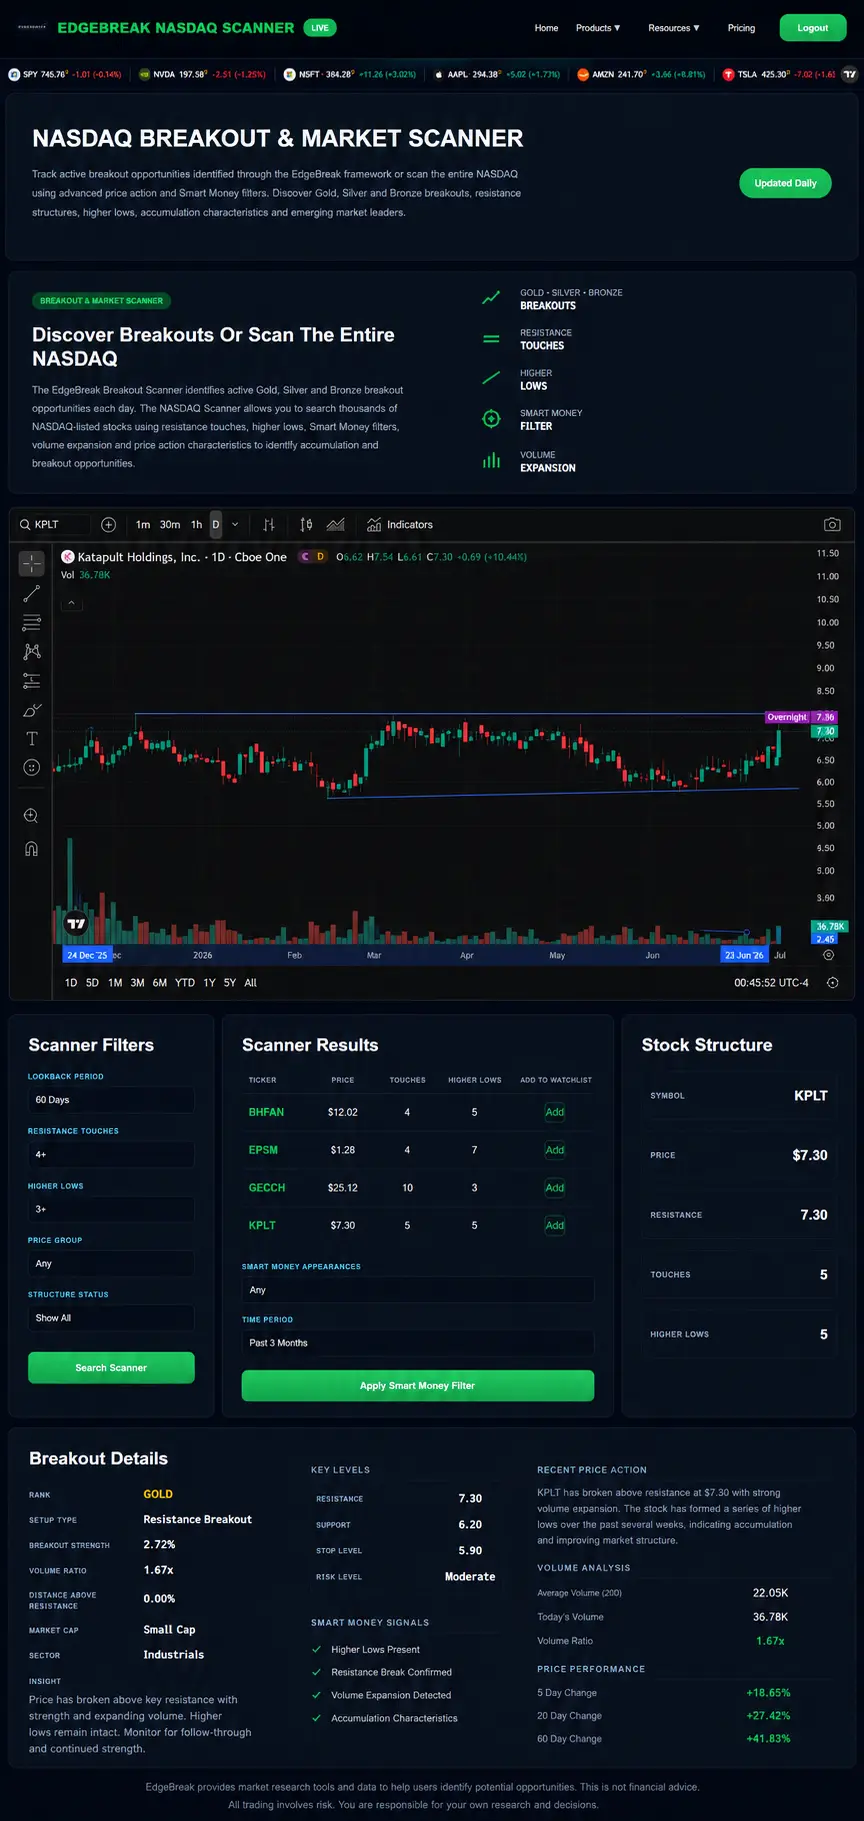Select the EPSM ticker row link
This screenshot has width=864, height=1821.
tap(263, 1150)
